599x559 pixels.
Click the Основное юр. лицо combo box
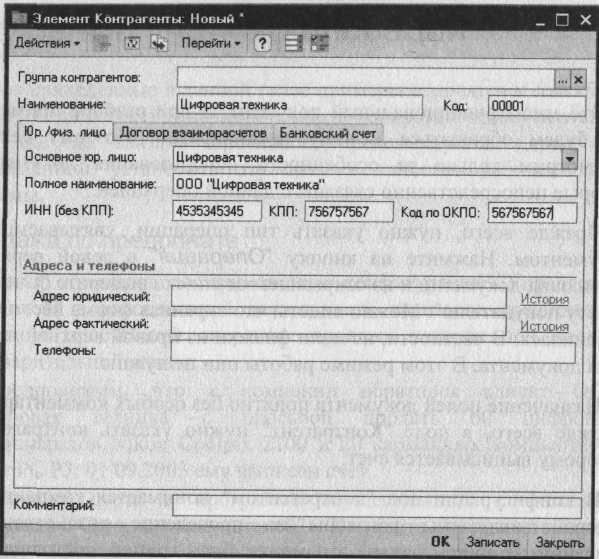(367, 158)
